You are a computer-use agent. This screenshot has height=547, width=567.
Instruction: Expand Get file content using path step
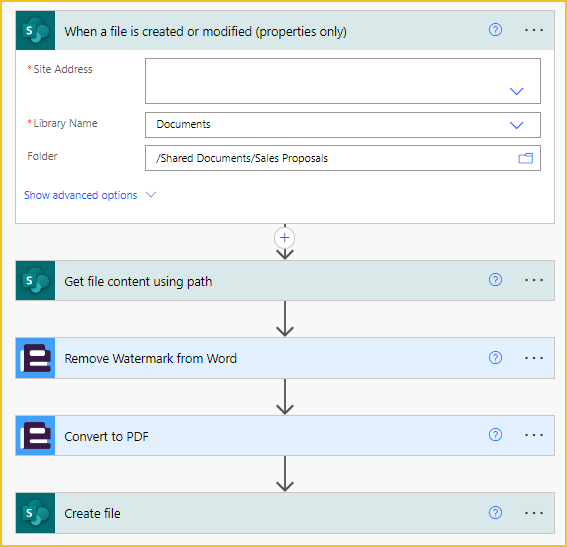[285, 281]
